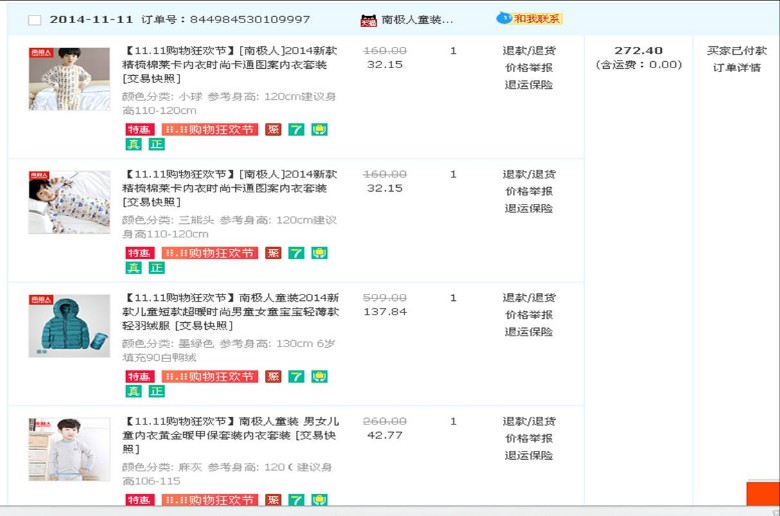Click the order date 2014-11-11
Image resolution: width=780 pixels, height=516 pixels.
(91, 19)
